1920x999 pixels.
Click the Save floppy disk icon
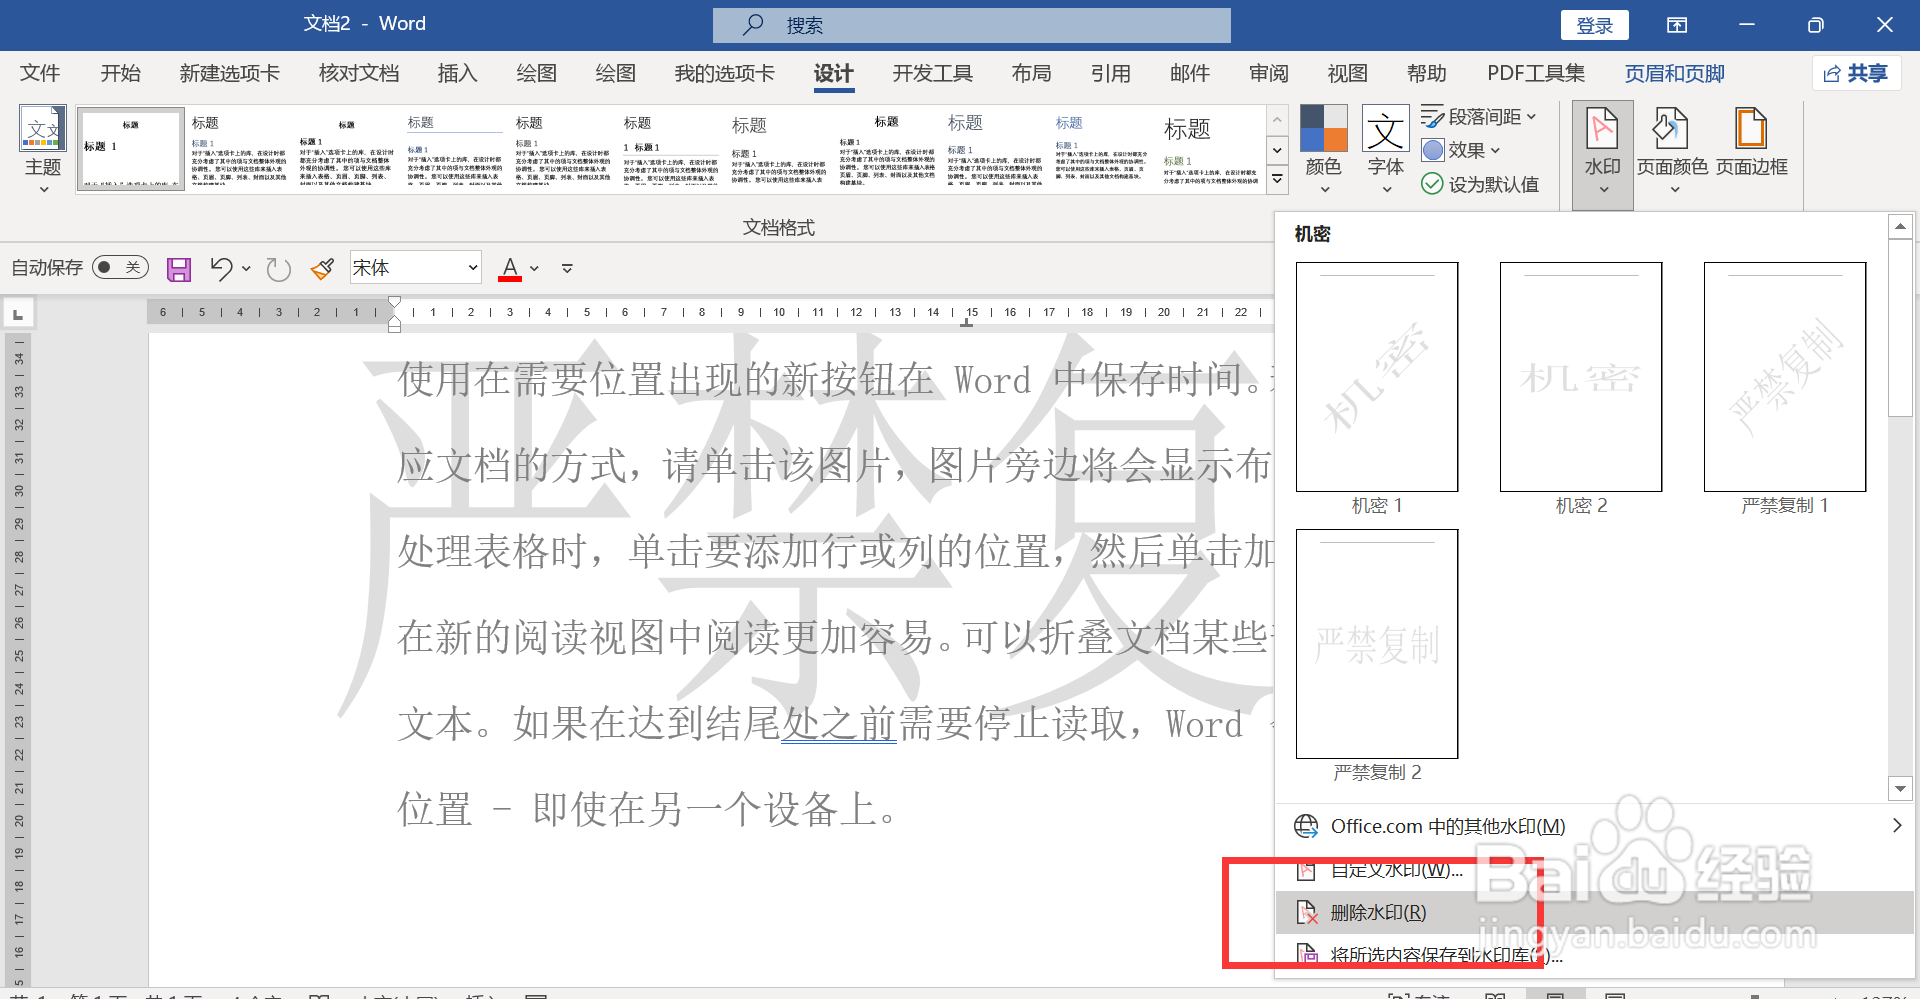point(179,268)
